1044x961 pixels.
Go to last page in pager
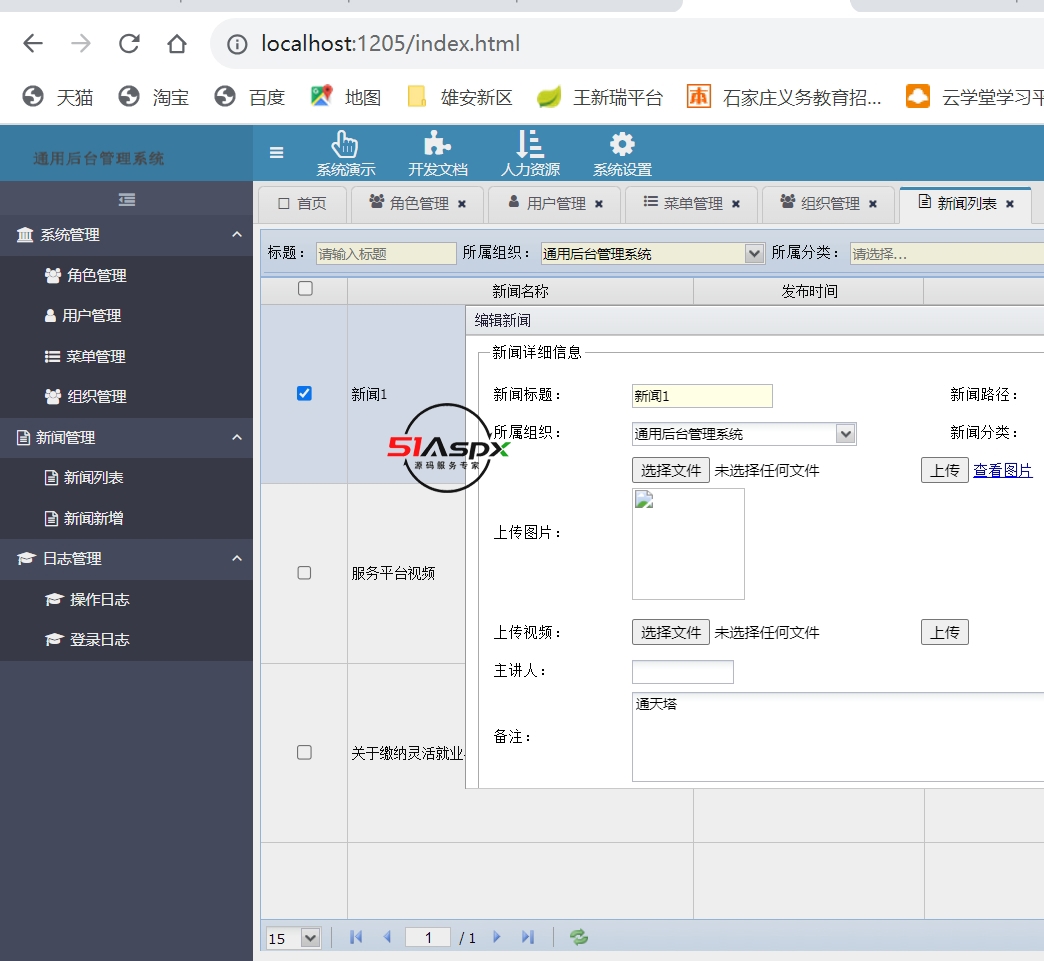(527, 938)
